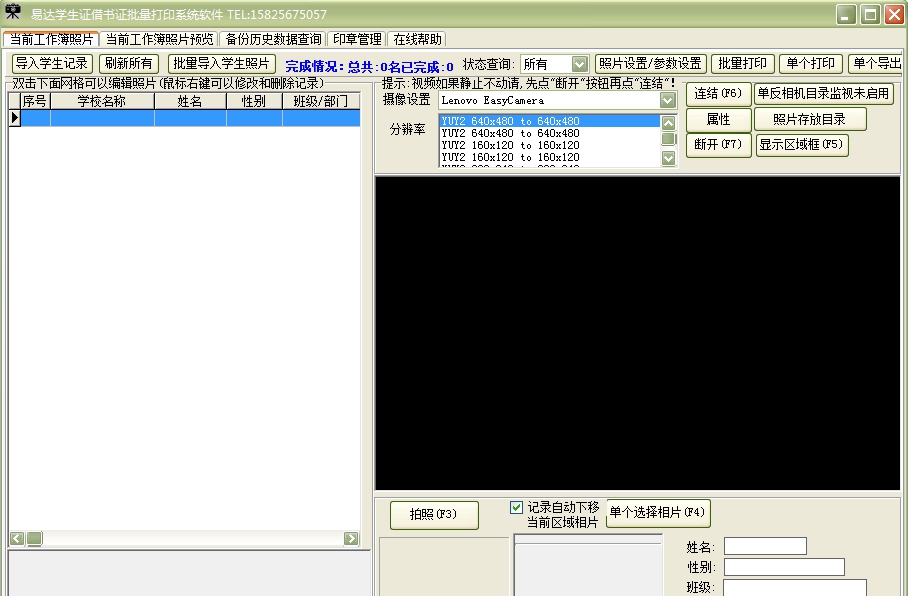
Task: Click 性别 column header in grid
Action: coord(254,101)
